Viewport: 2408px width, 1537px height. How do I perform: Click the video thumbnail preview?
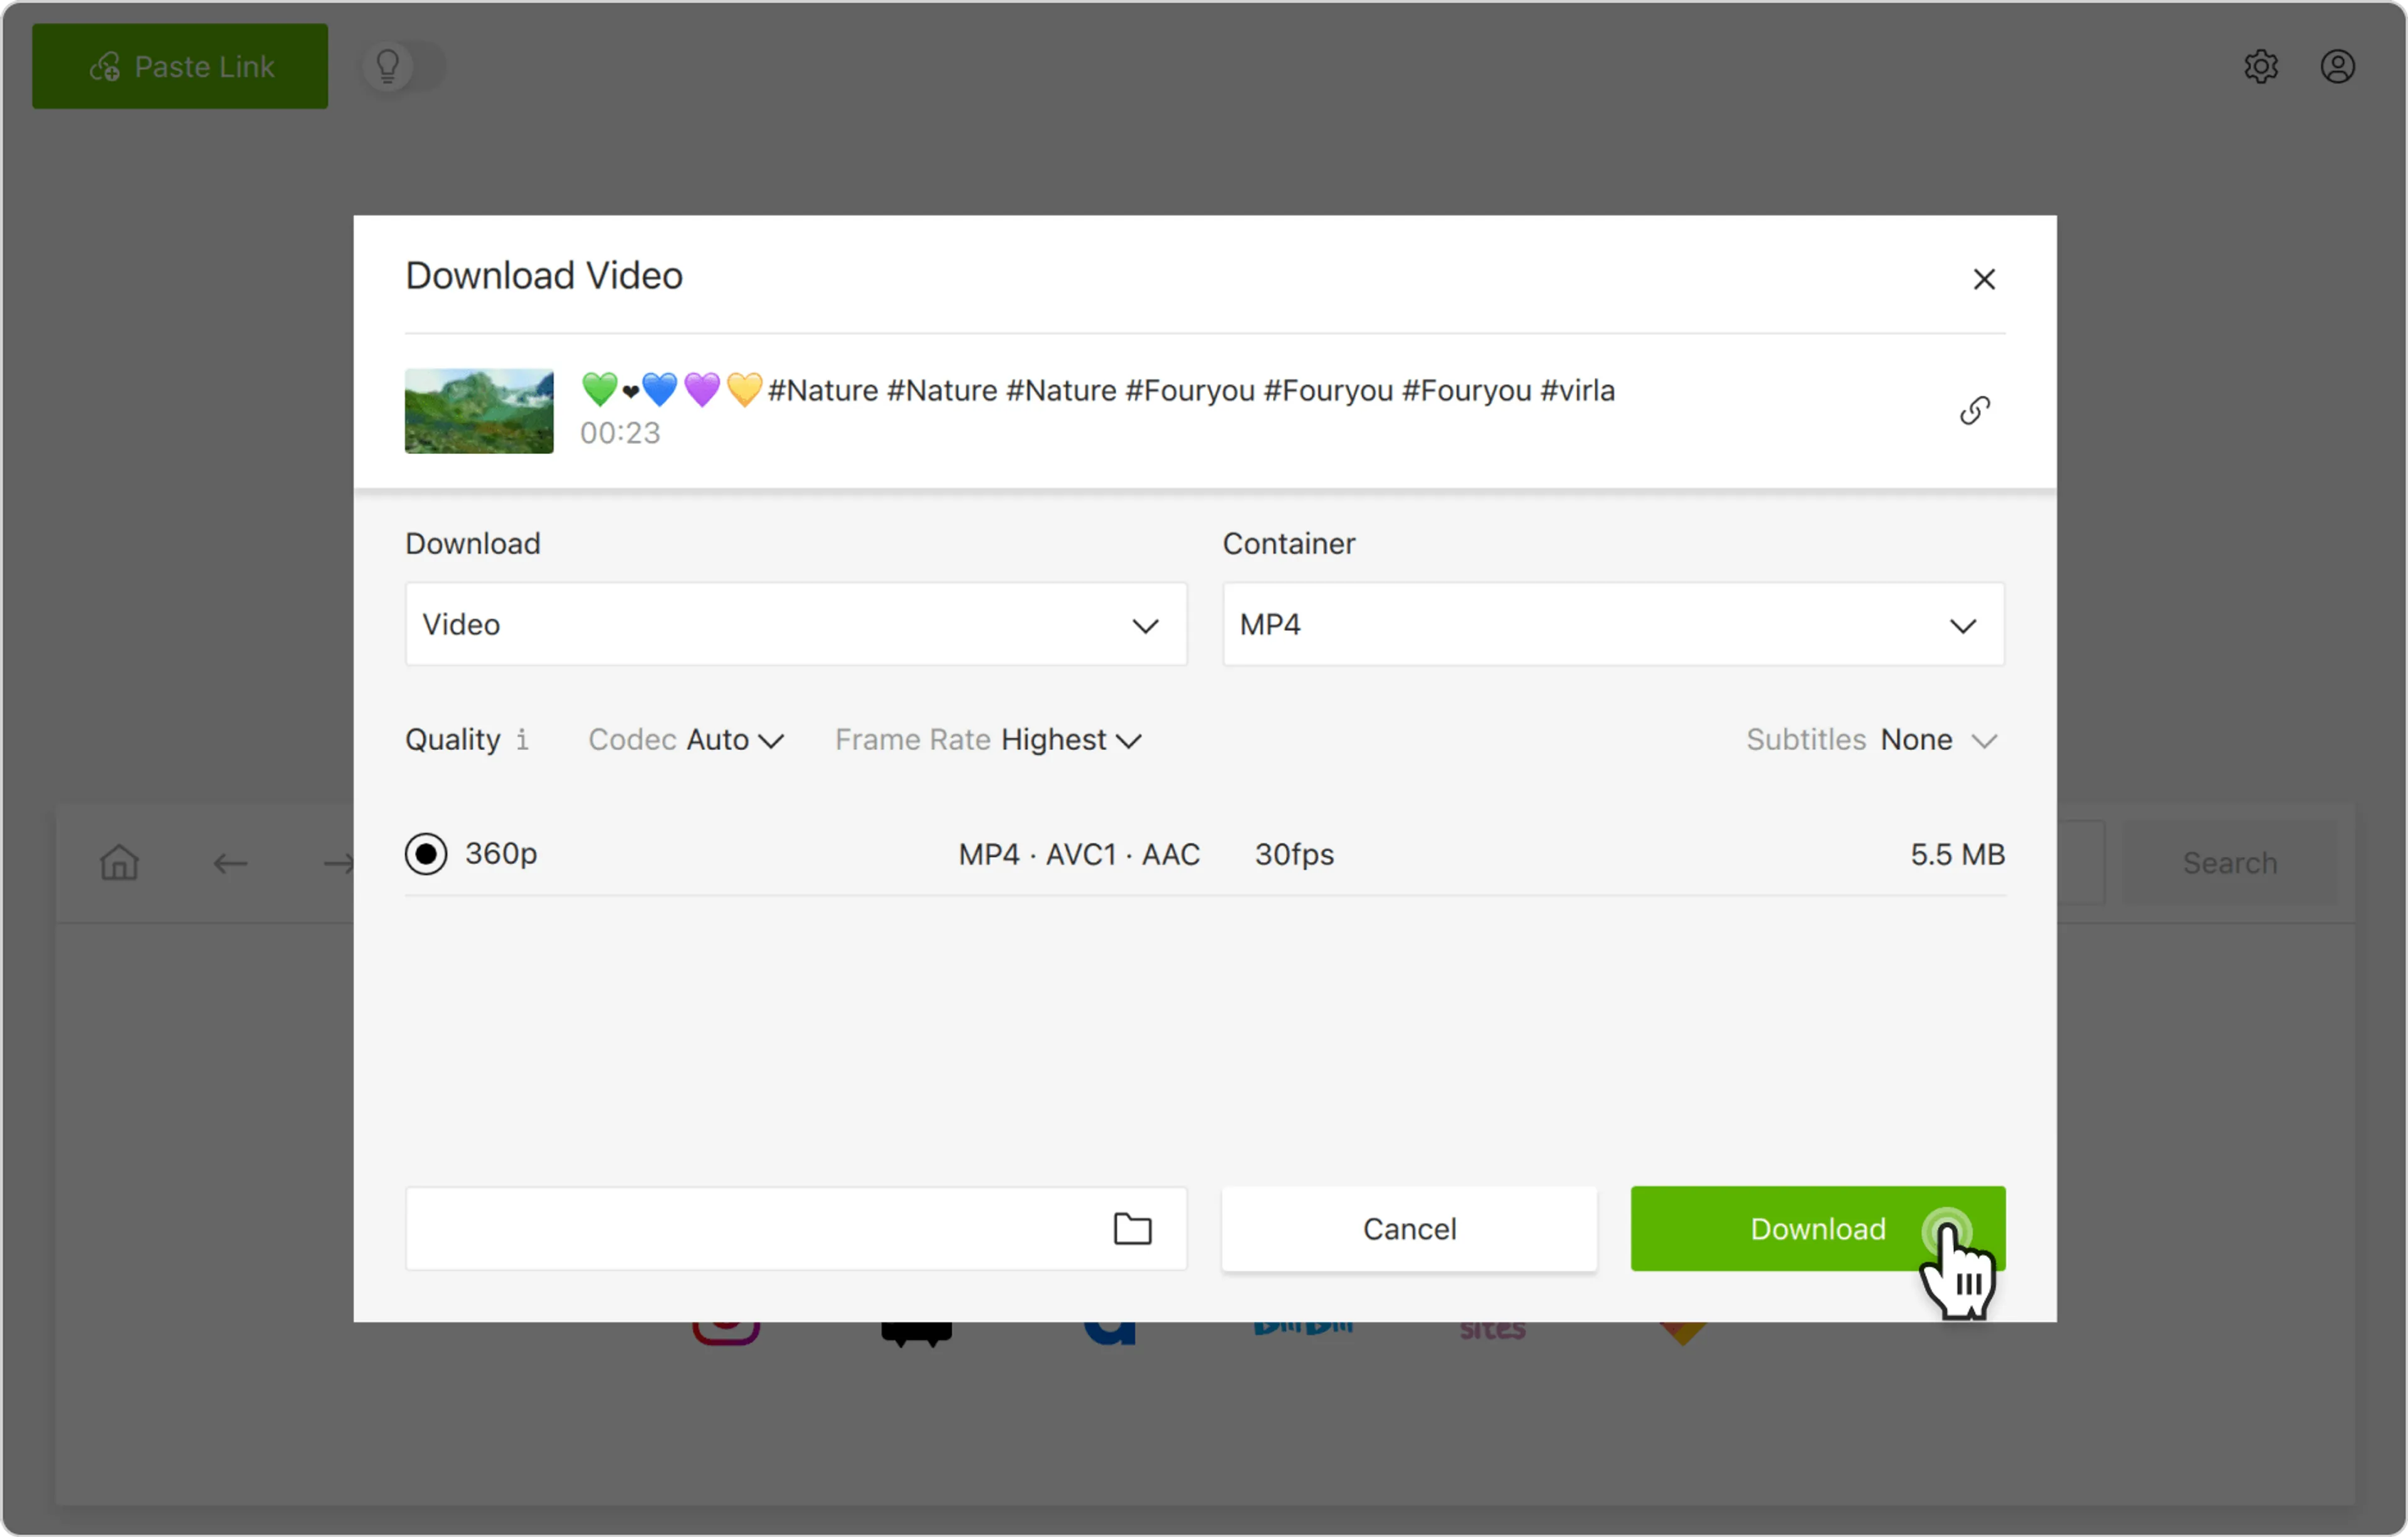[479, 411]
